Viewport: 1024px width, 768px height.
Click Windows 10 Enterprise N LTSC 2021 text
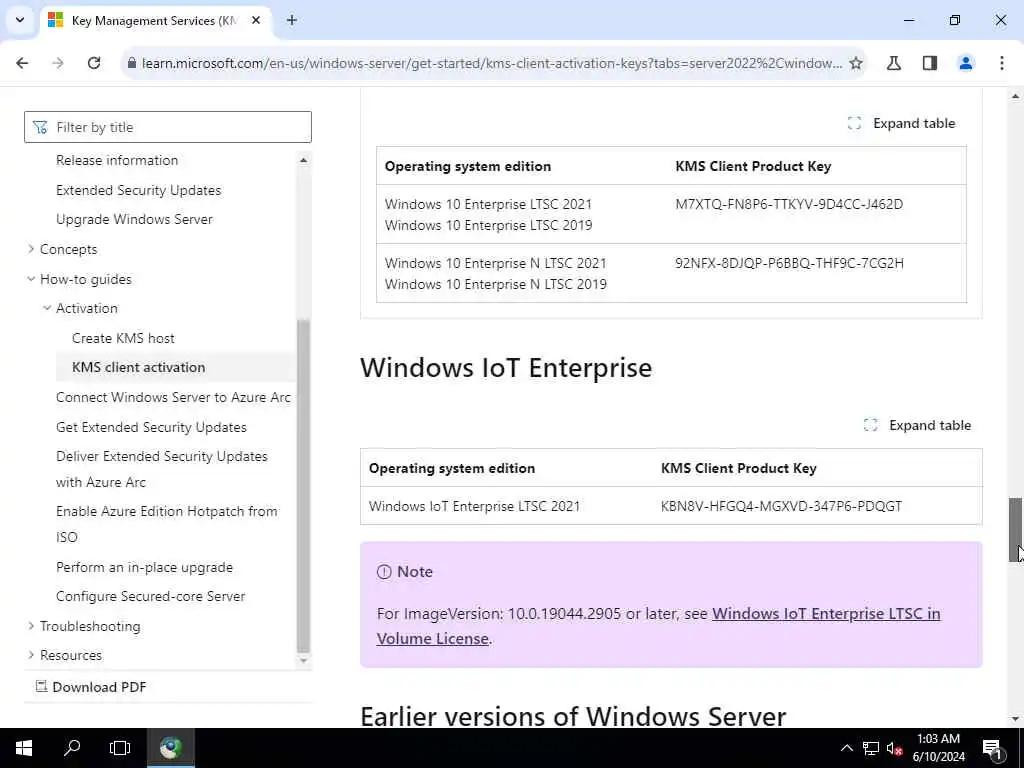(496, 263)
